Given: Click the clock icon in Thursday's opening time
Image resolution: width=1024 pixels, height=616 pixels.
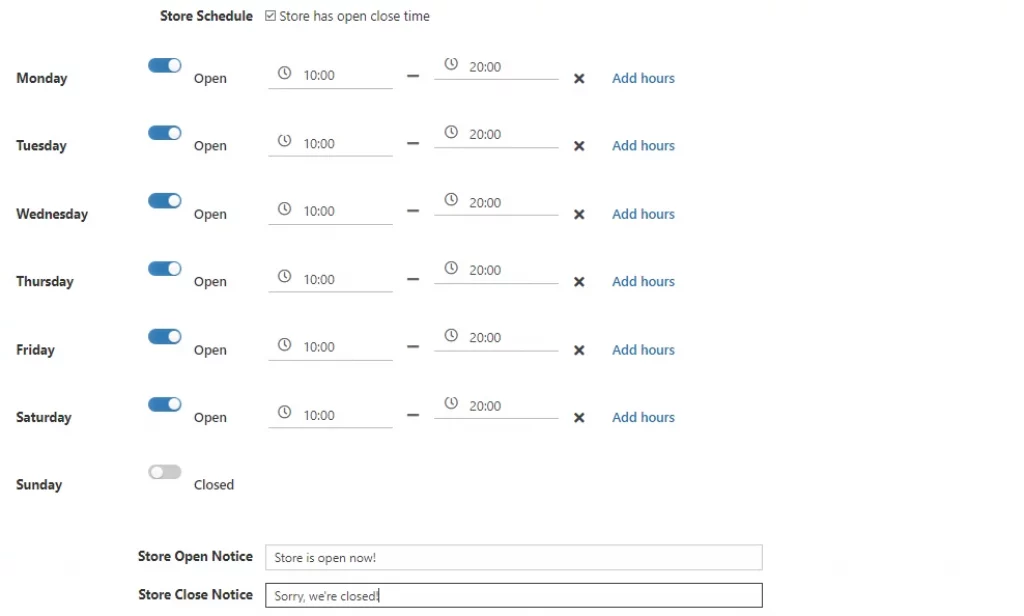Looking at the screenshot, I should (284, 278).
